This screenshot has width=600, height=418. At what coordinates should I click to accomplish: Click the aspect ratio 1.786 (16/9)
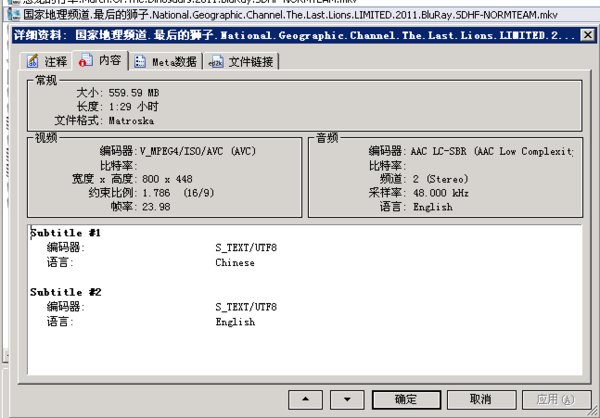(178, 193)
